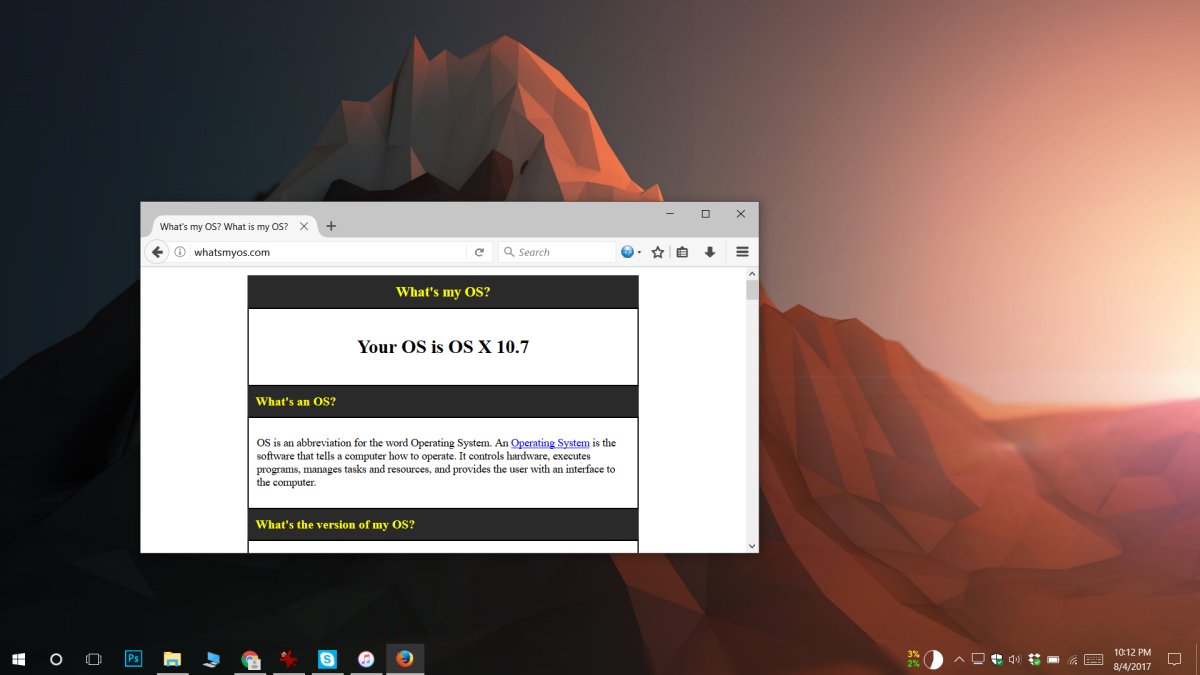The image size is (1200, 675).
Task: Click the globe extension icon in toolbar
Action: point(627,252)
